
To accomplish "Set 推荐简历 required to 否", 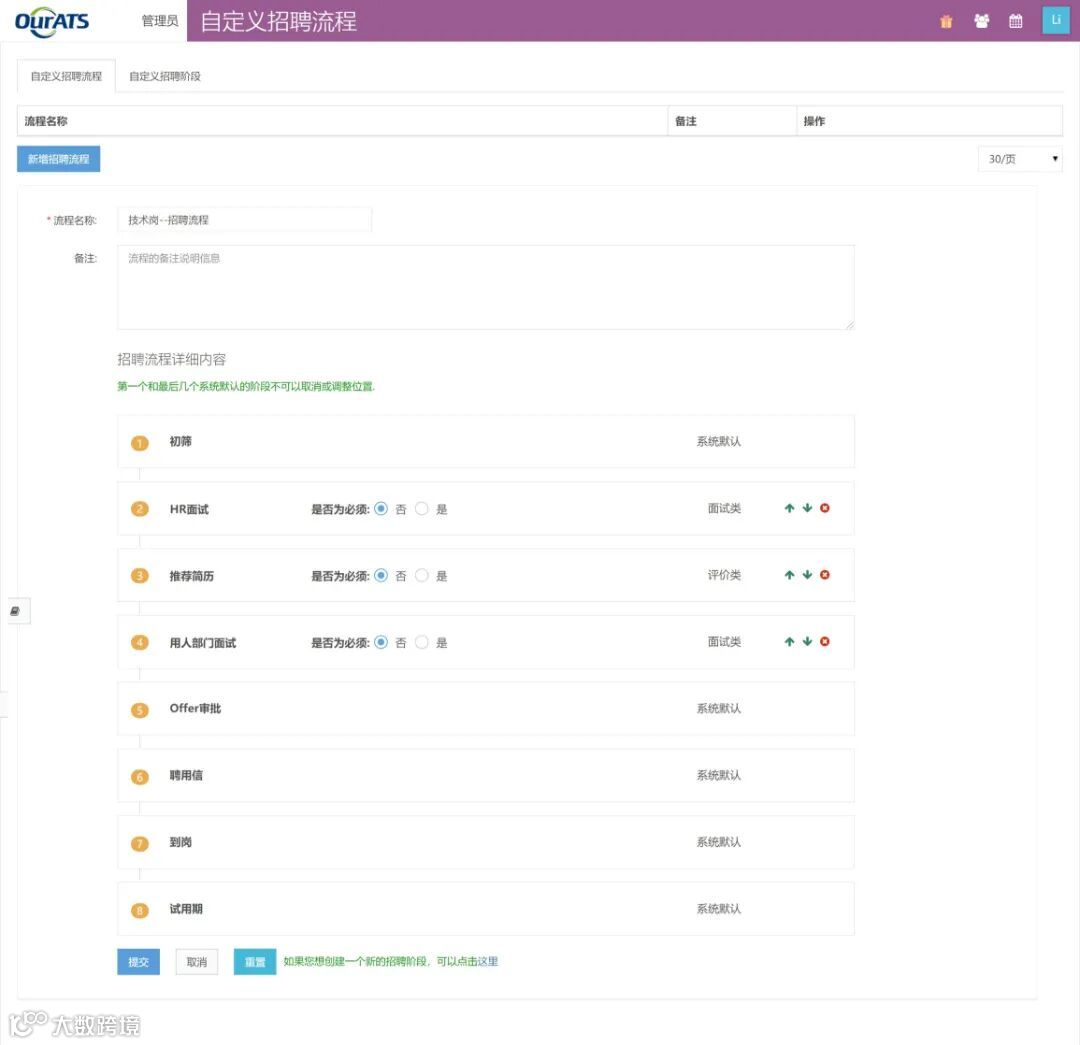I will pyautogui.click(x=381, y=575).
